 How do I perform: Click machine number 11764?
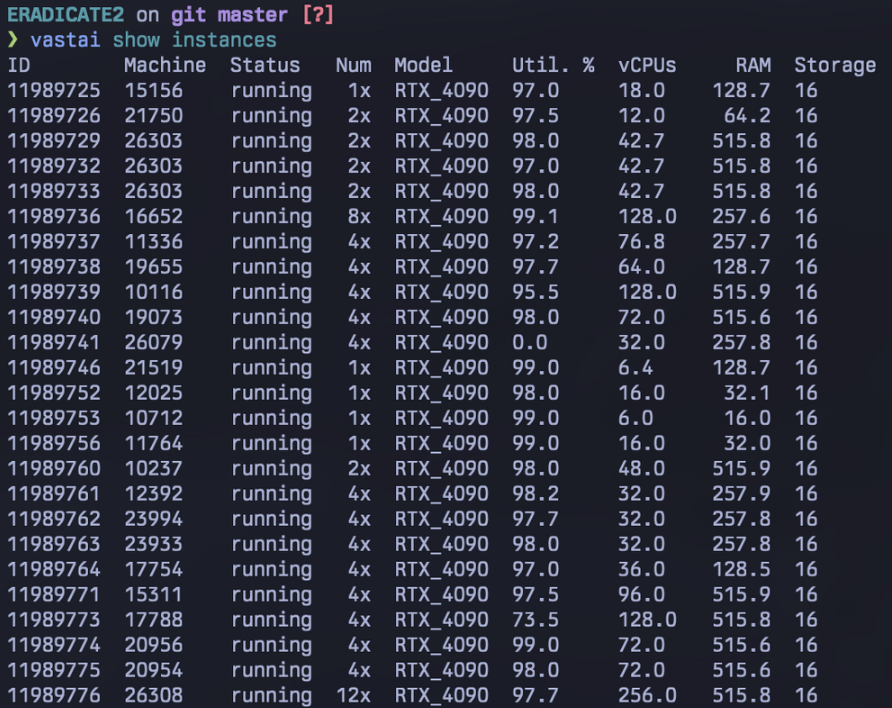(x=154, y=443)
